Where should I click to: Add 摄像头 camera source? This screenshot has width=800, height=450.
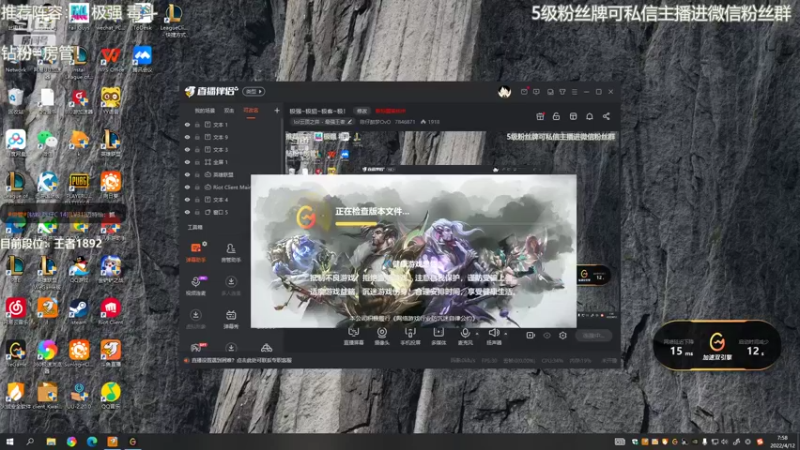tap(382, 336)
